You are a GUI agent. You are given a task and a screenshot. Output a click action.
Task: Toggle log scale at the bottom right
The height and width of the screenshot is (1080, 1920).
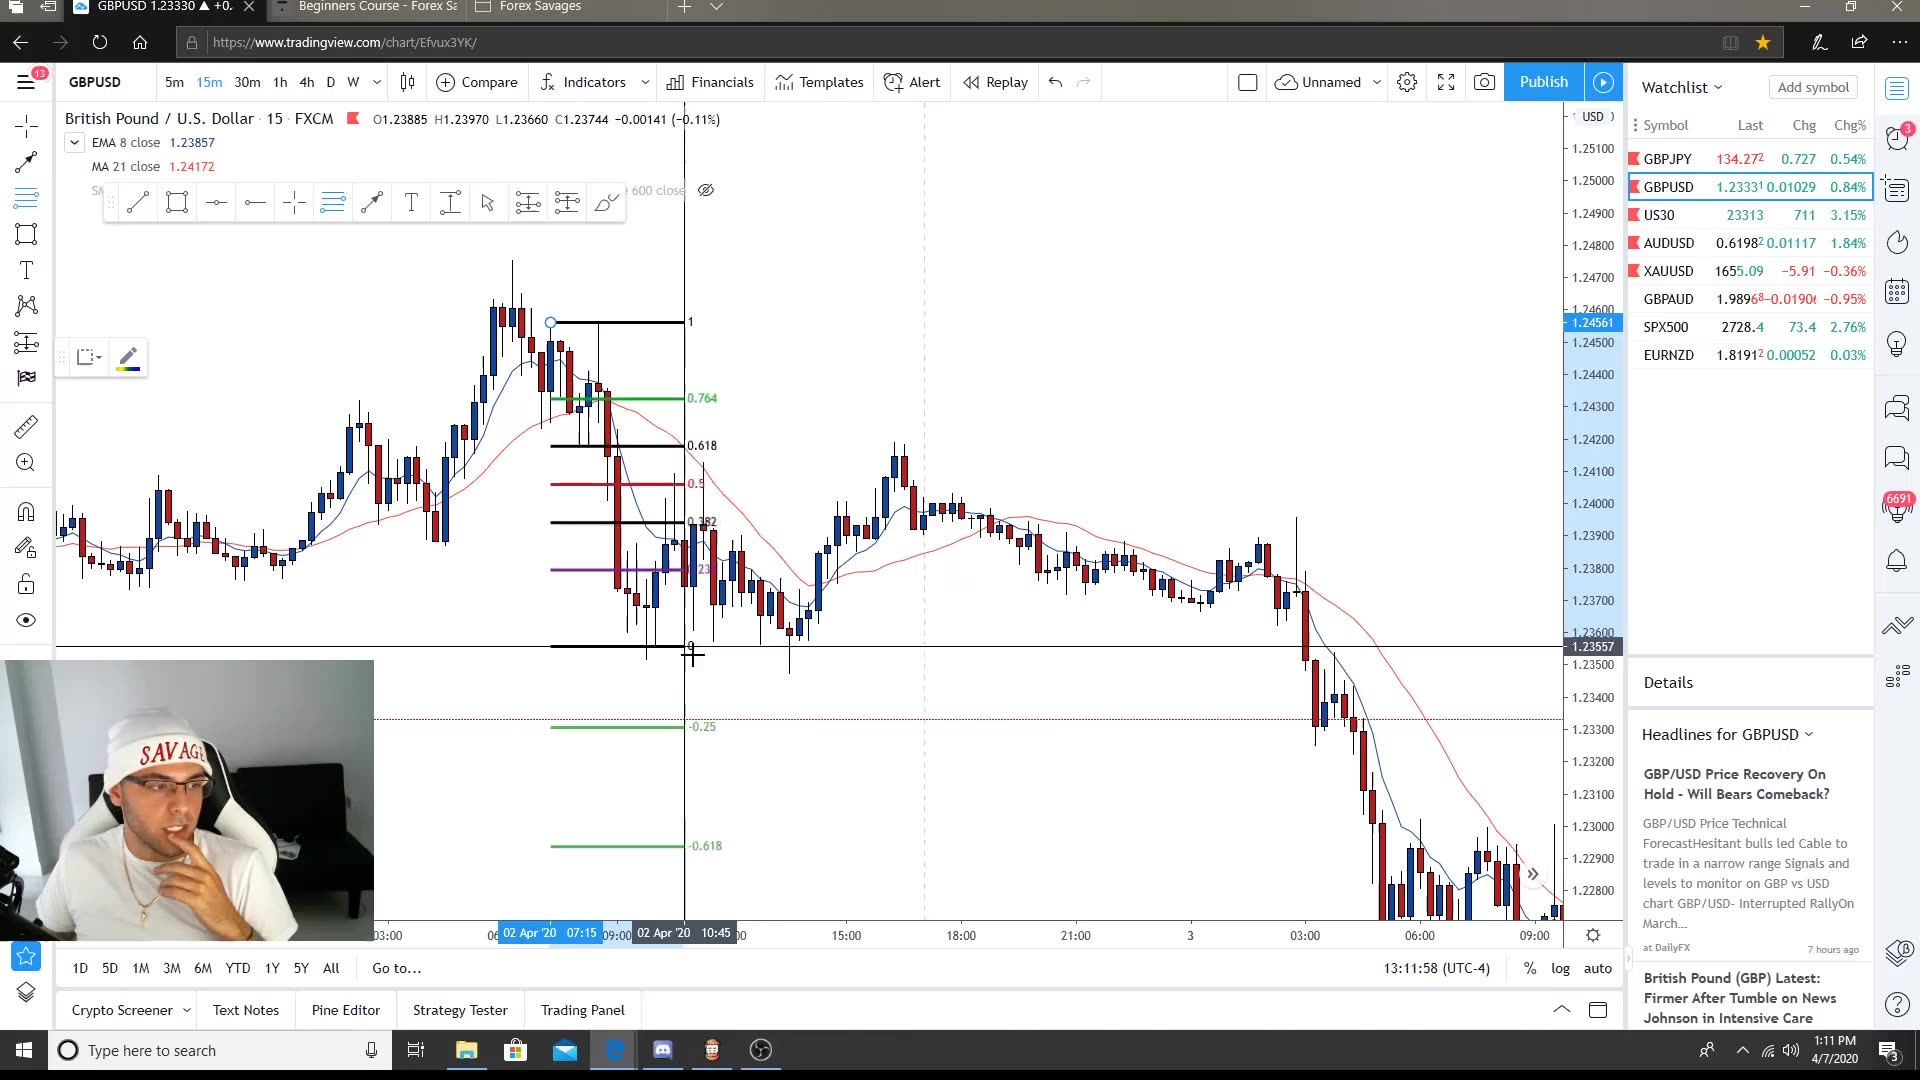point(1560,968)
